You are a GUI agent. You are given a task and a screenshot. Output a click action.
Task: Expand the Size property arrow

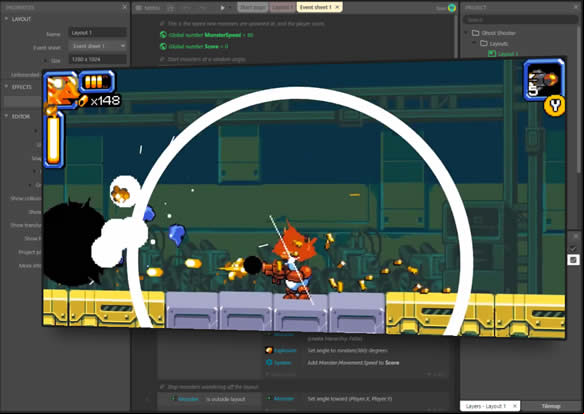[x=46, y=60]
